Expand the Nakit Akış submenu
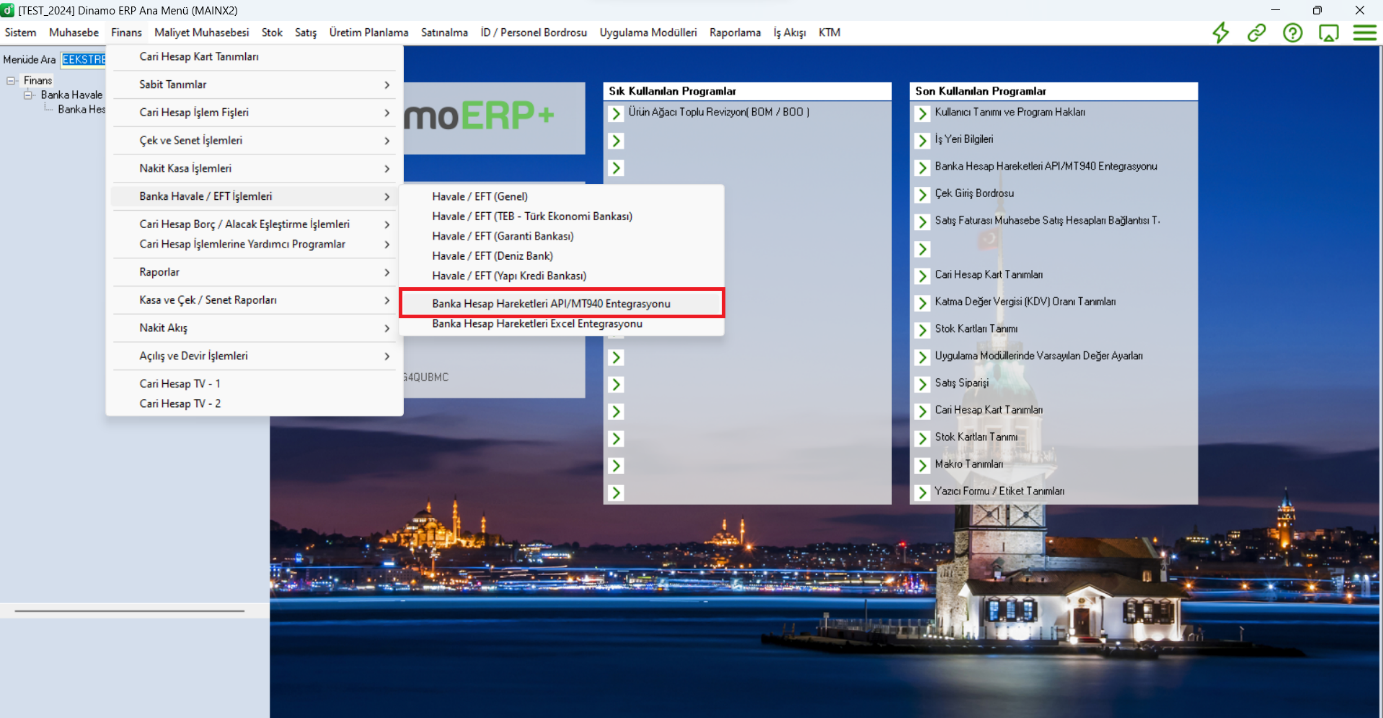Viewport: 1383px width, 718px height. 255,329
